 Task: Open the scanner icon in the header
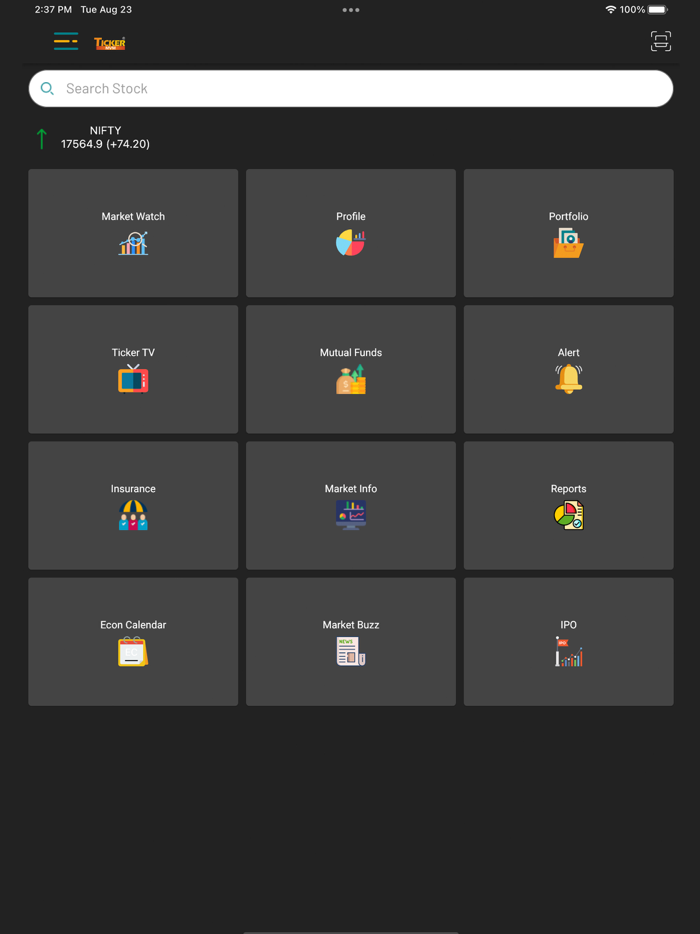point(661,41)
